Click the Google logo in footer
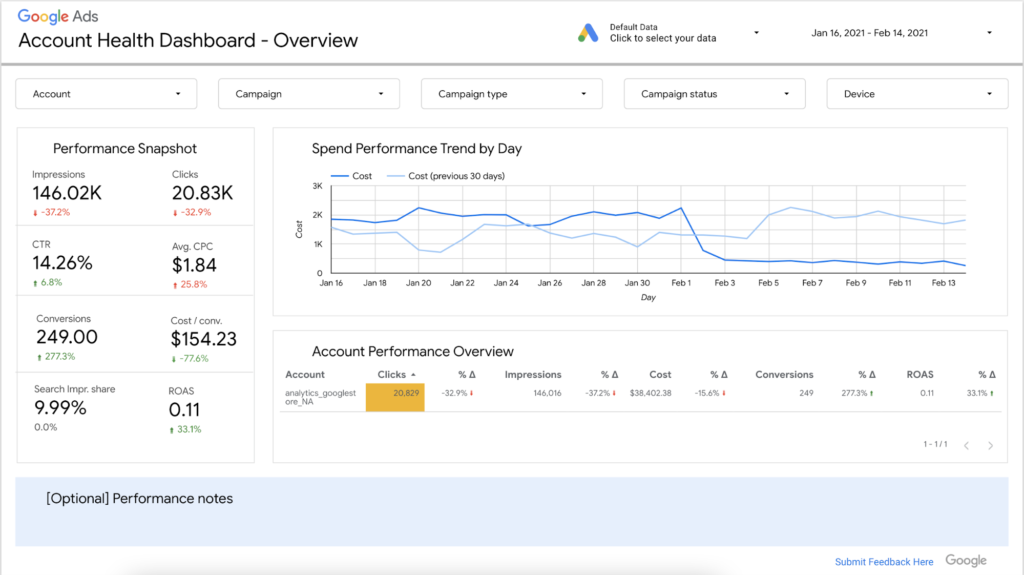This screenshot has width=1024, height=575. tap(966, 561)
